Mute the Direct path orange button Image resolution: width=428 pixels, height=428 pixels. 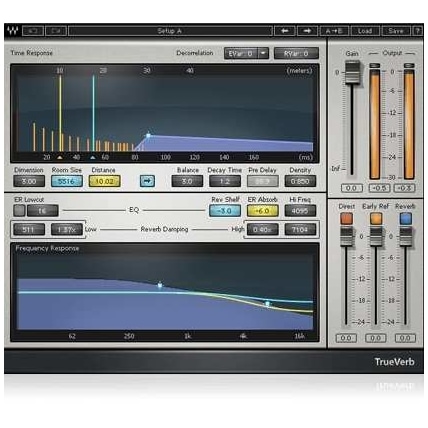pyautogui.click(x=346, y=219)
